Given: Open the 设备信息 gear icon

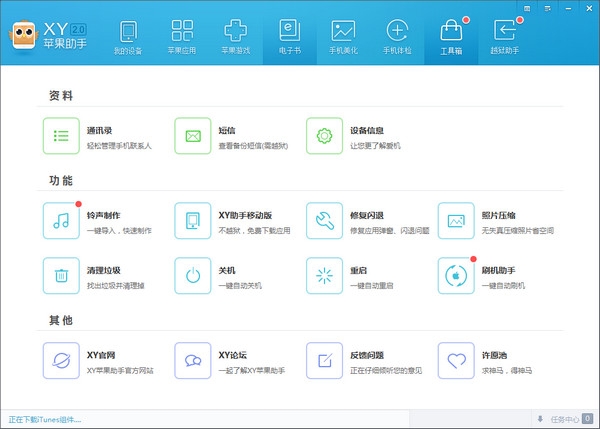Looking at the screenshot, I should tap(324, 136).
